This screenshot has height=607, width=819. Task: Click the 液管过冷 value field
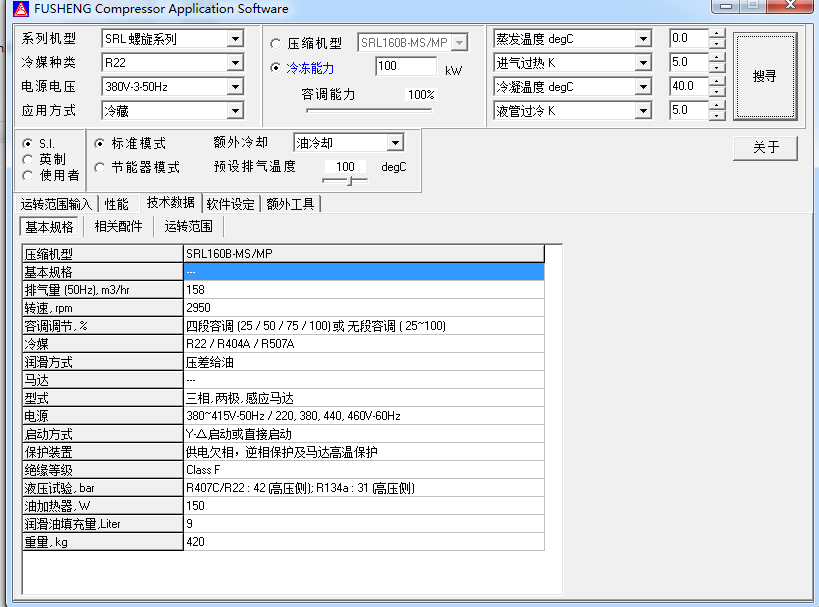coord(688,110)
